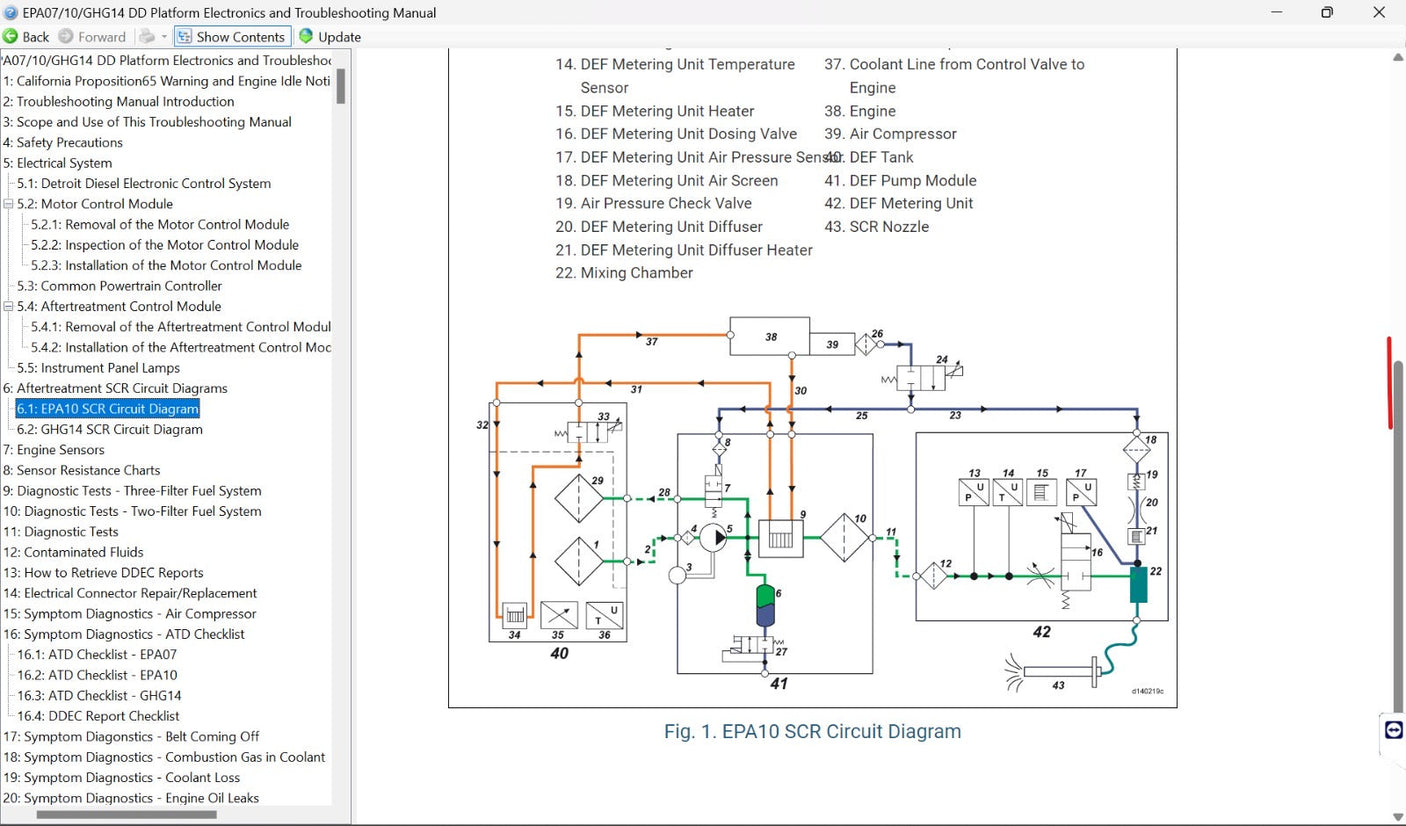The width and height of the screenshot is (1406, 826).
Task: Click the scroll-down arrow of the document pane
Action: click(1398, 816)
